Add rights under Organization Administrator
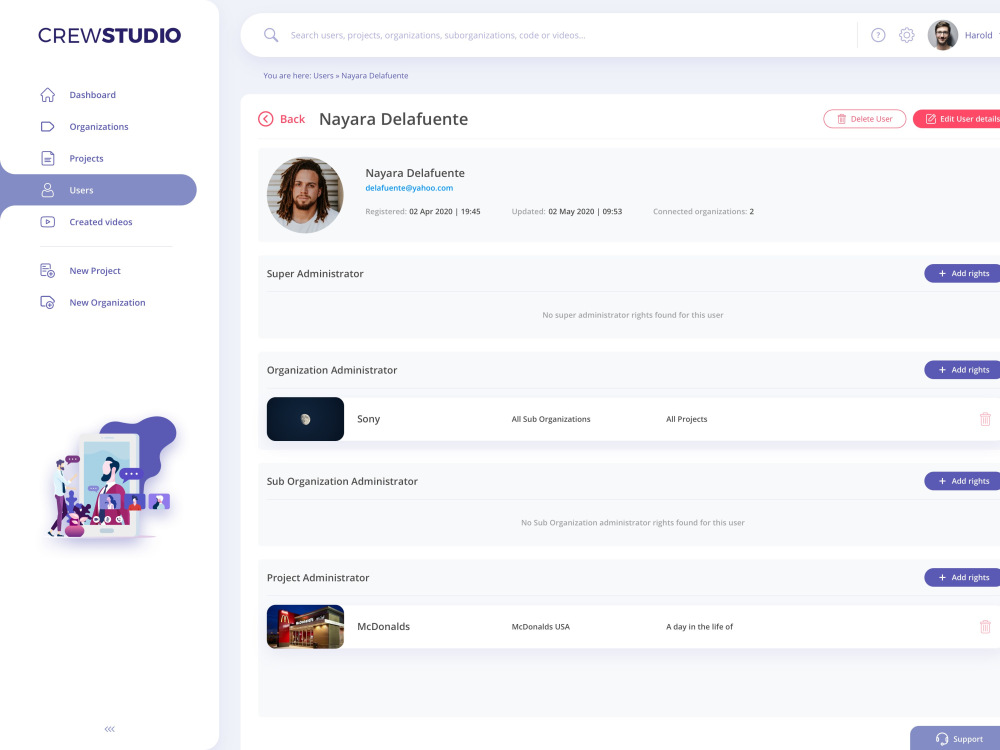The height and width of the screenshot is (750, 1000). [x=962, y=370]
